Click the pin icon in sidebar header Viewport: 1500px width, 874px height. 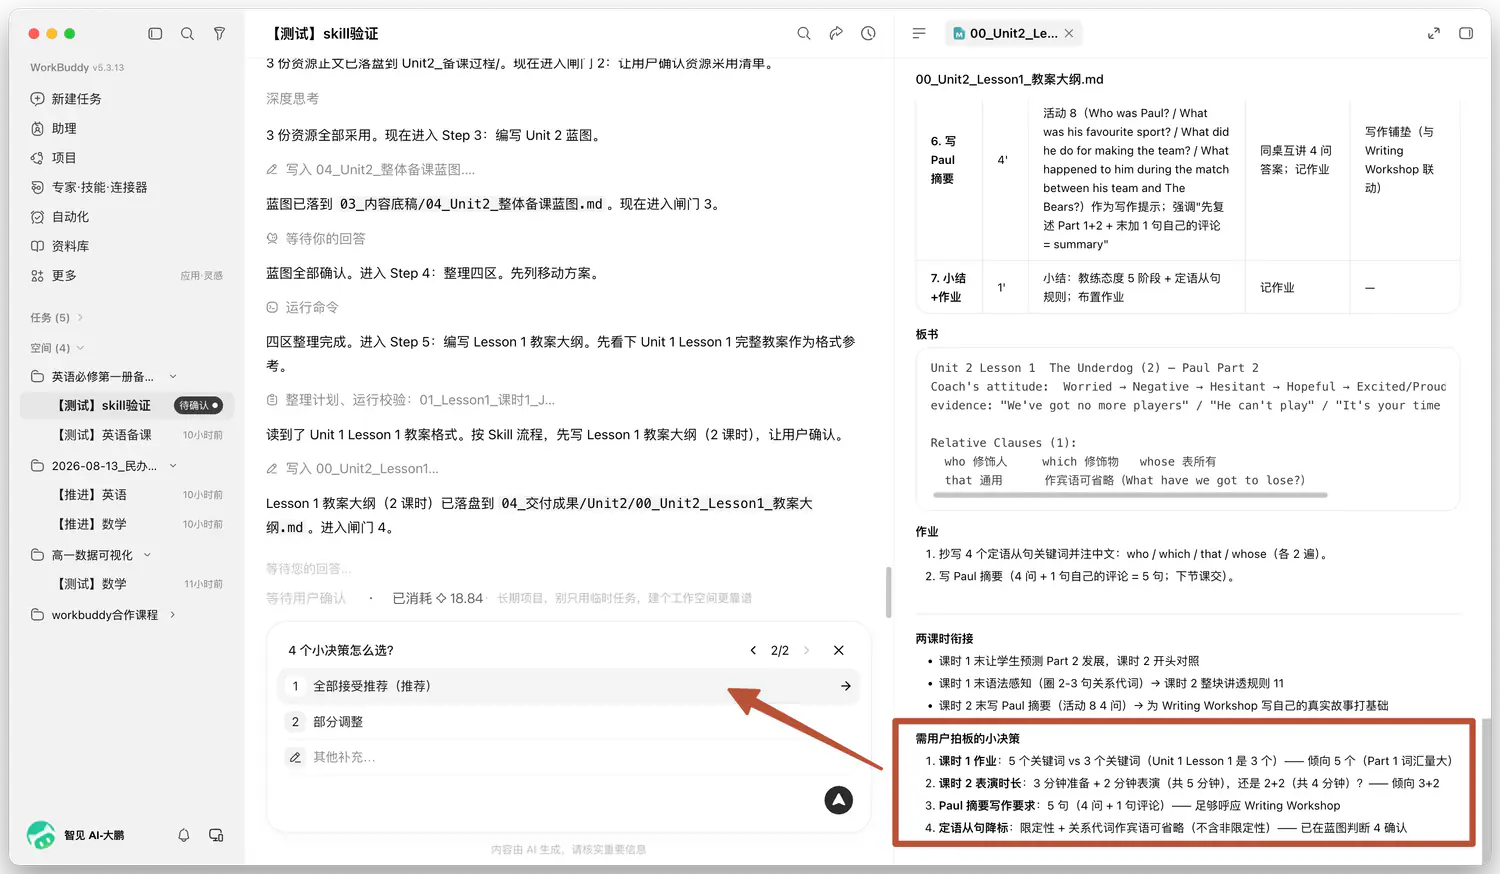[x=219, y=33]
